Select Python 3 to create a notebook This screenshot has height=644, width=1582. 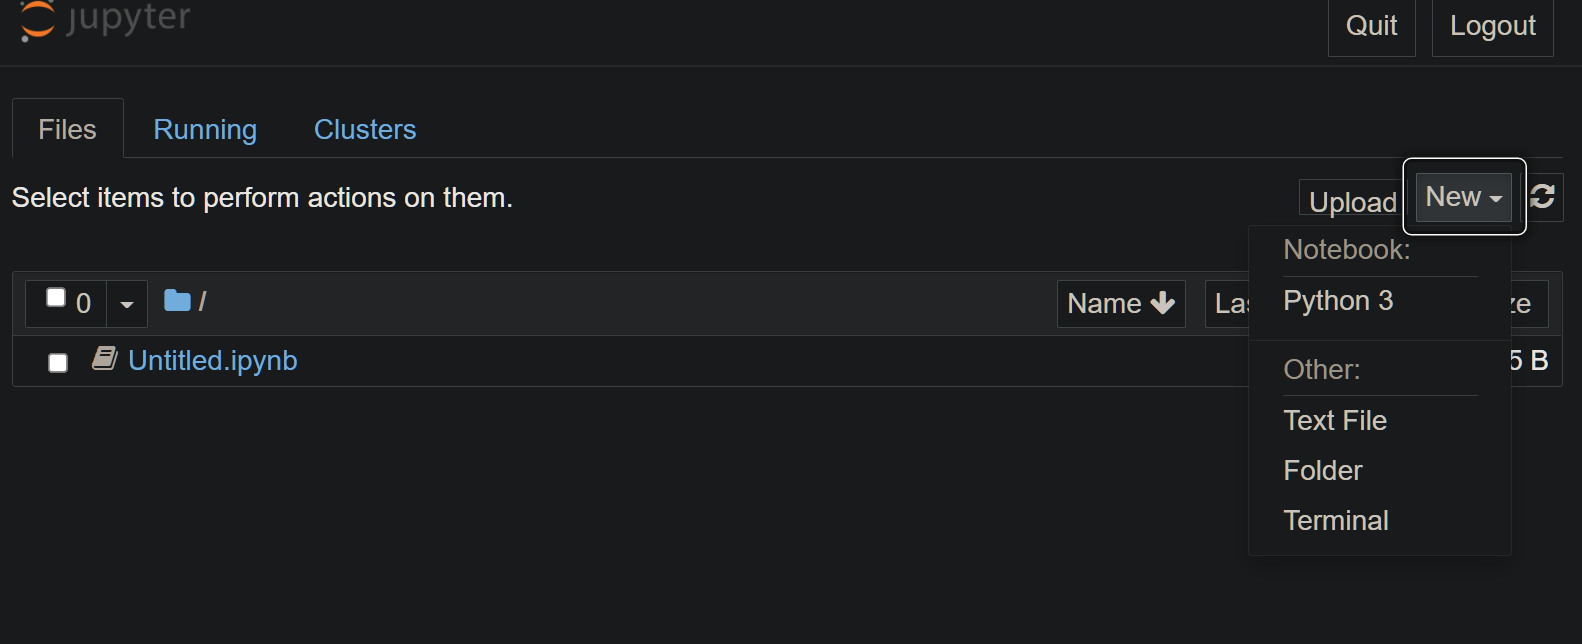(1338, 300)
